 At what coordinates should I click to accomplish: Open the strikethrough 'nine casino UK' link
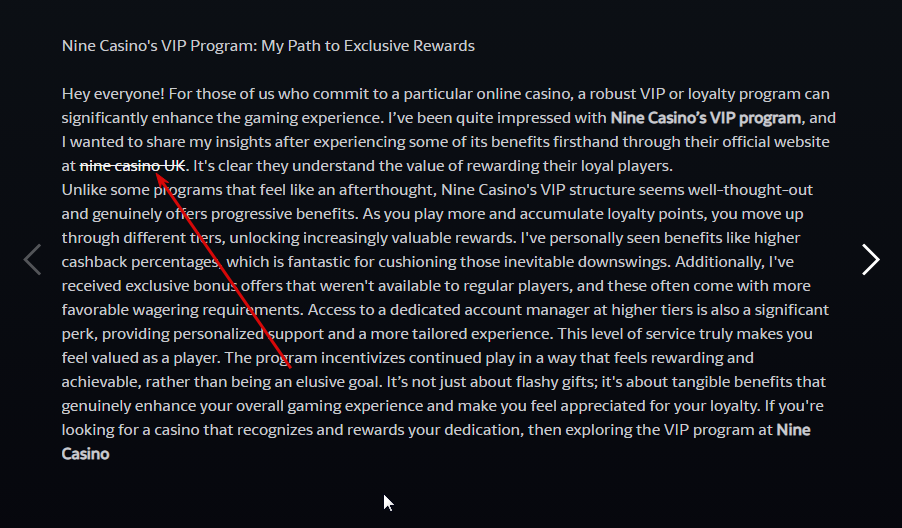point(133,166)
